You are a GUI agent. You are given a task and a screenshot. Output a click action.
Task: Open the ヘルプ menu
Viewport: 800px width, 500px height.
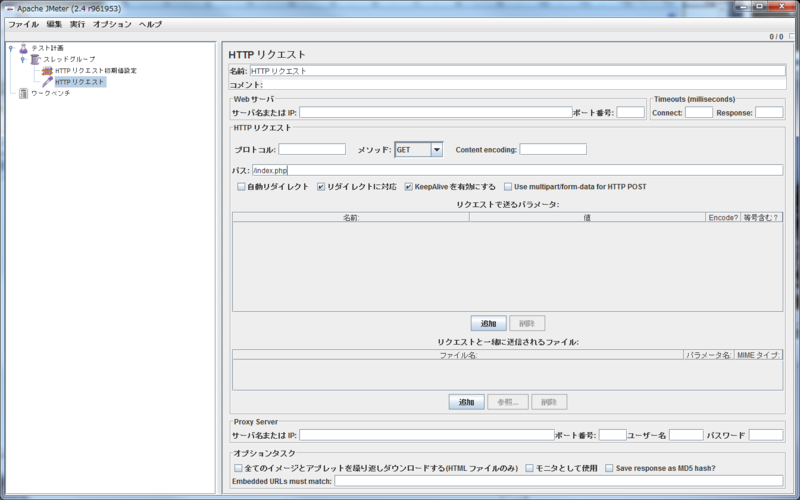pos(151,24)
